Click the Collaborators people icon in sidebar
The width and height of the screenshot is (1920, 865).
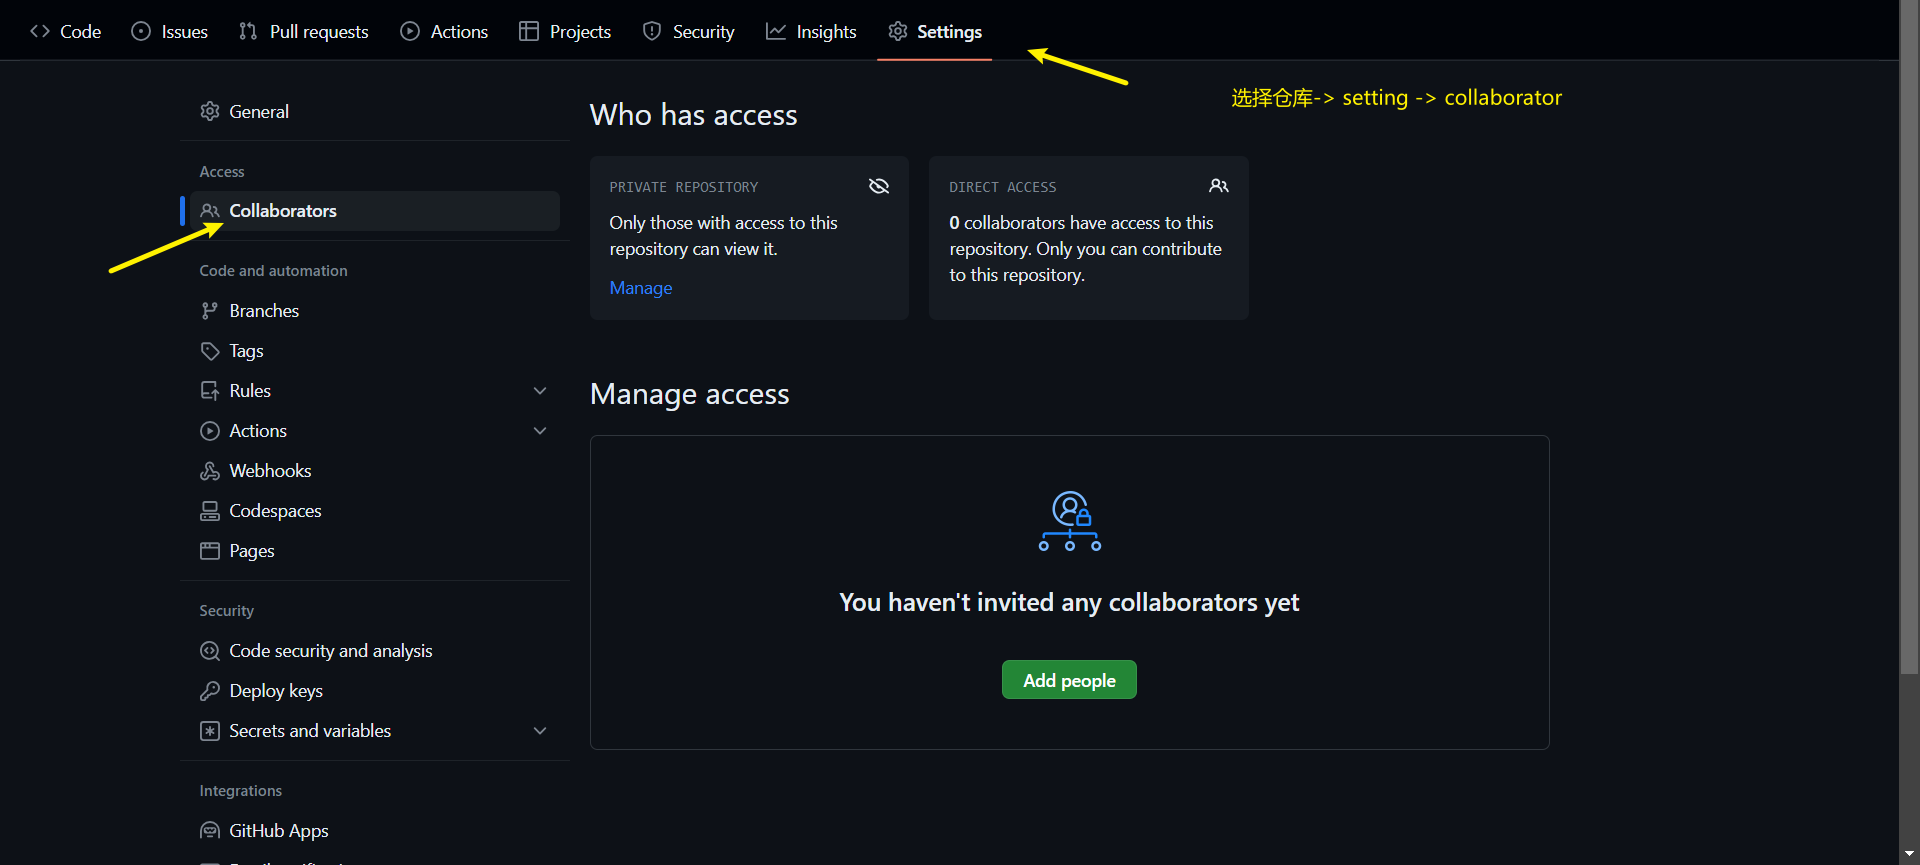(x=210, y=211)
